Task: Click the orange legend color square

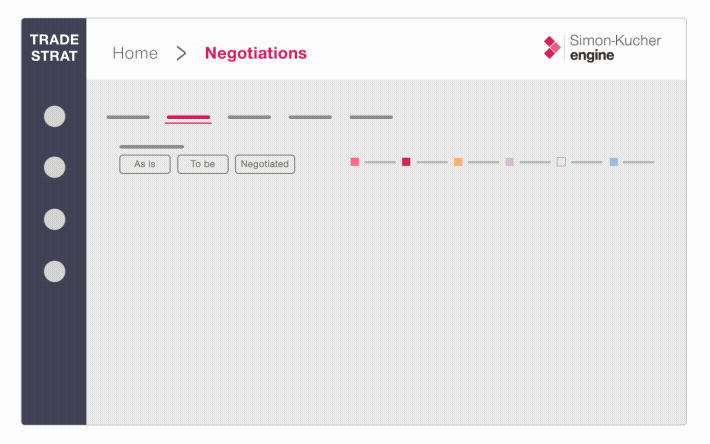Action: 458,162
